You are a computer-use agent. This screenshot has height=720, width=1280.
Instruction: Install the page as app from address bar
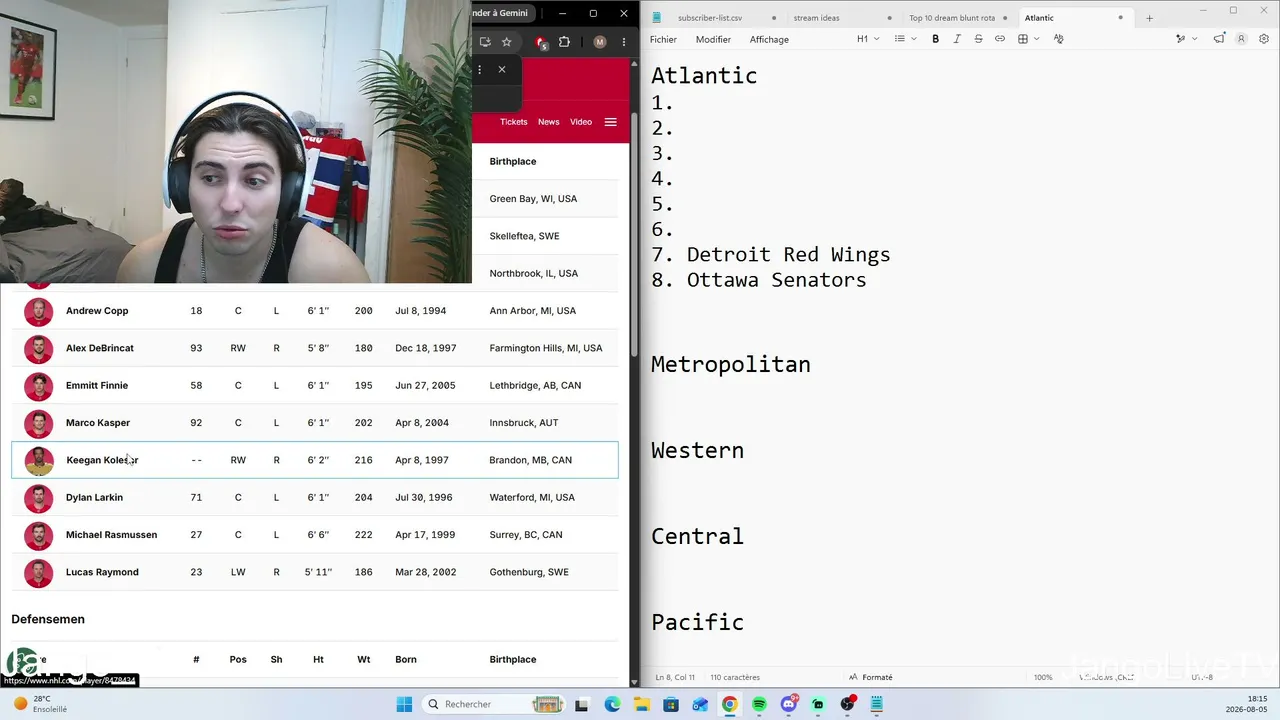485,42
